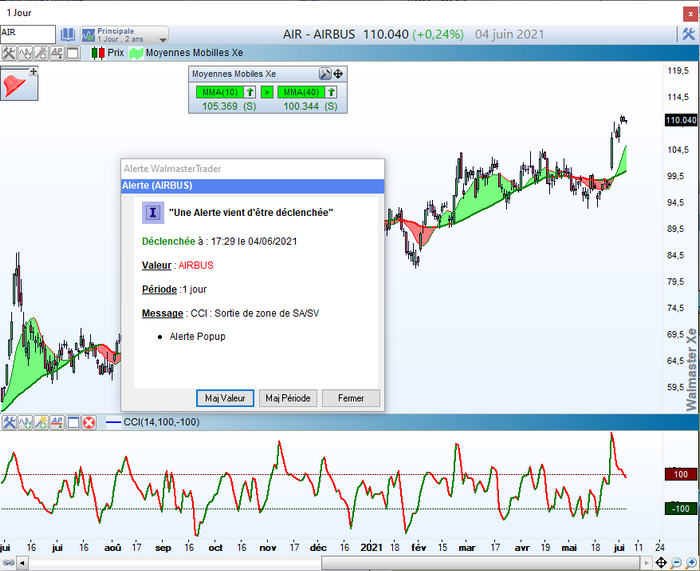Click the AP icon in CCI panel toolbar
Screen dimensions: 700x571
click(57, 422)
